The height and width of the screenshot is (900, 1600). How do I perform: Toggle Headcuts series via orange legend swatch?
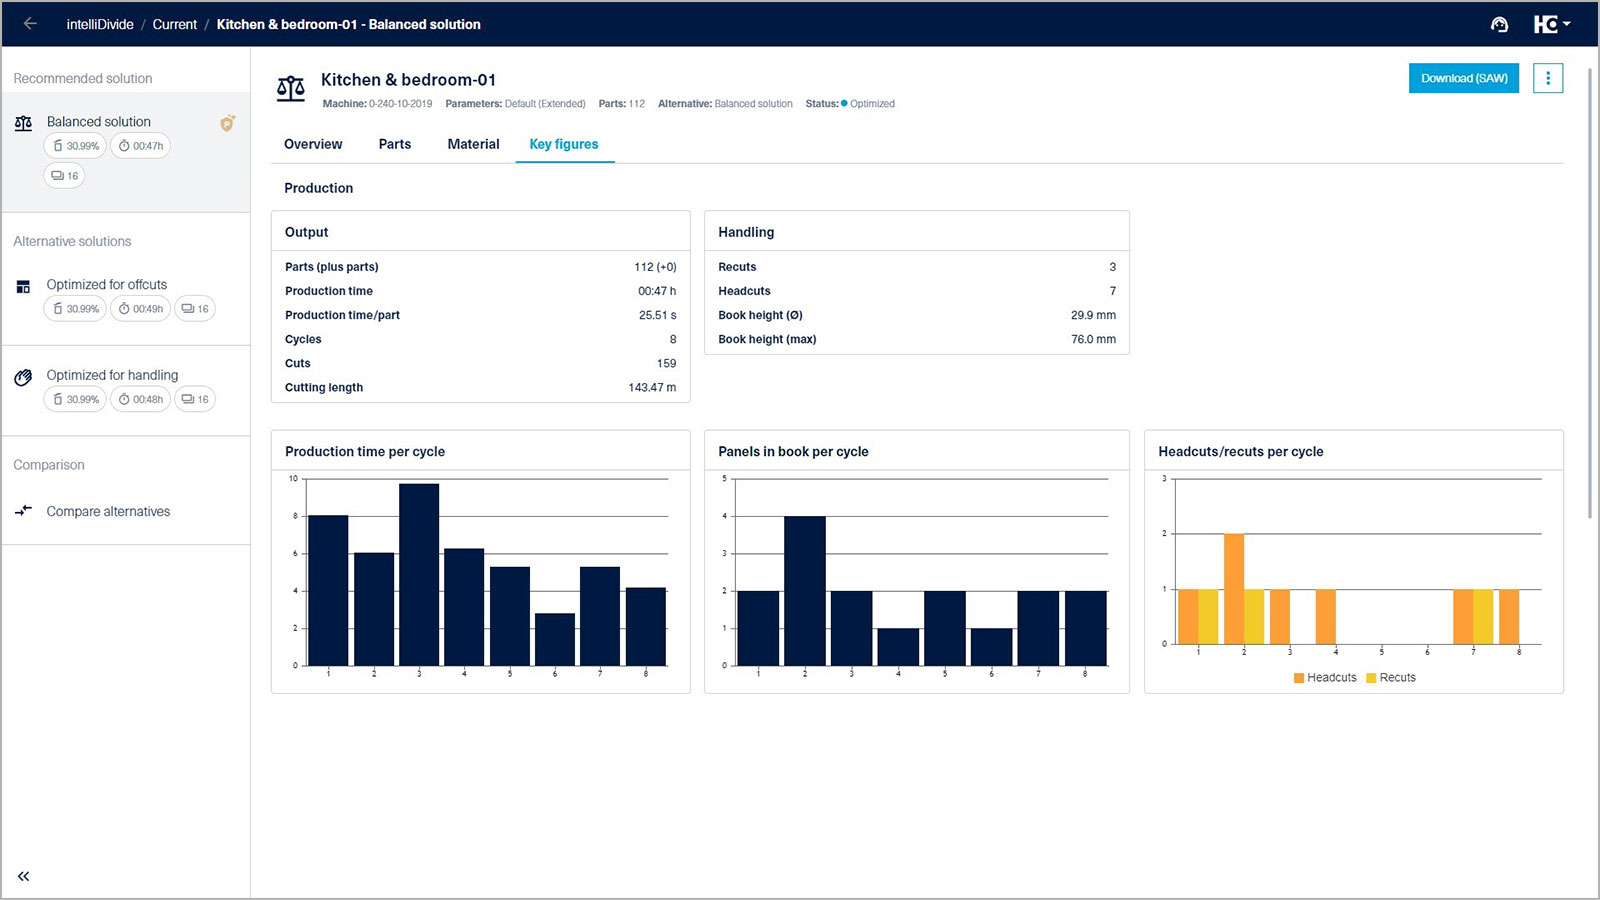click(1299, 678)
